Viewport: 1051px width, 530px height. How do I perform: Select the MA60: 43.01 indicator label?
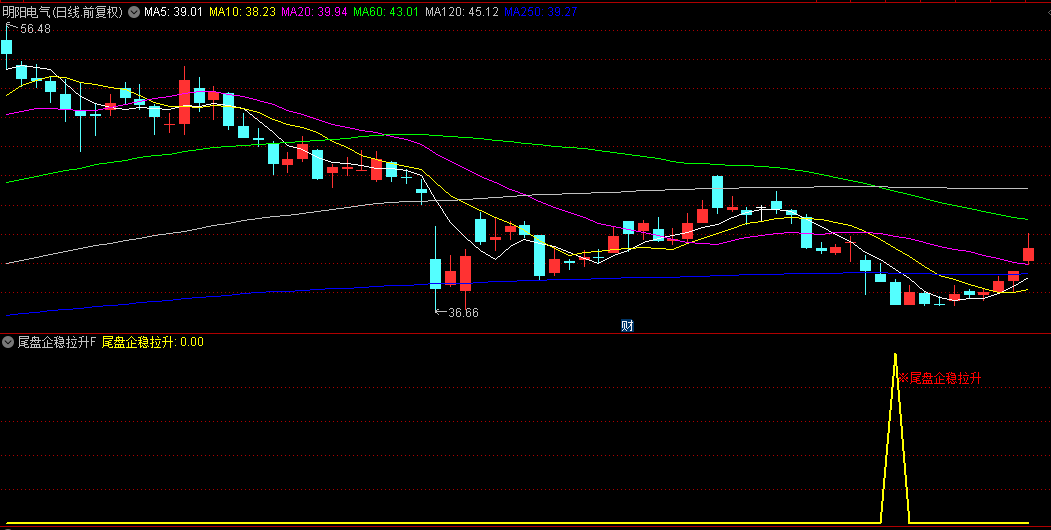tap(386, 12)
